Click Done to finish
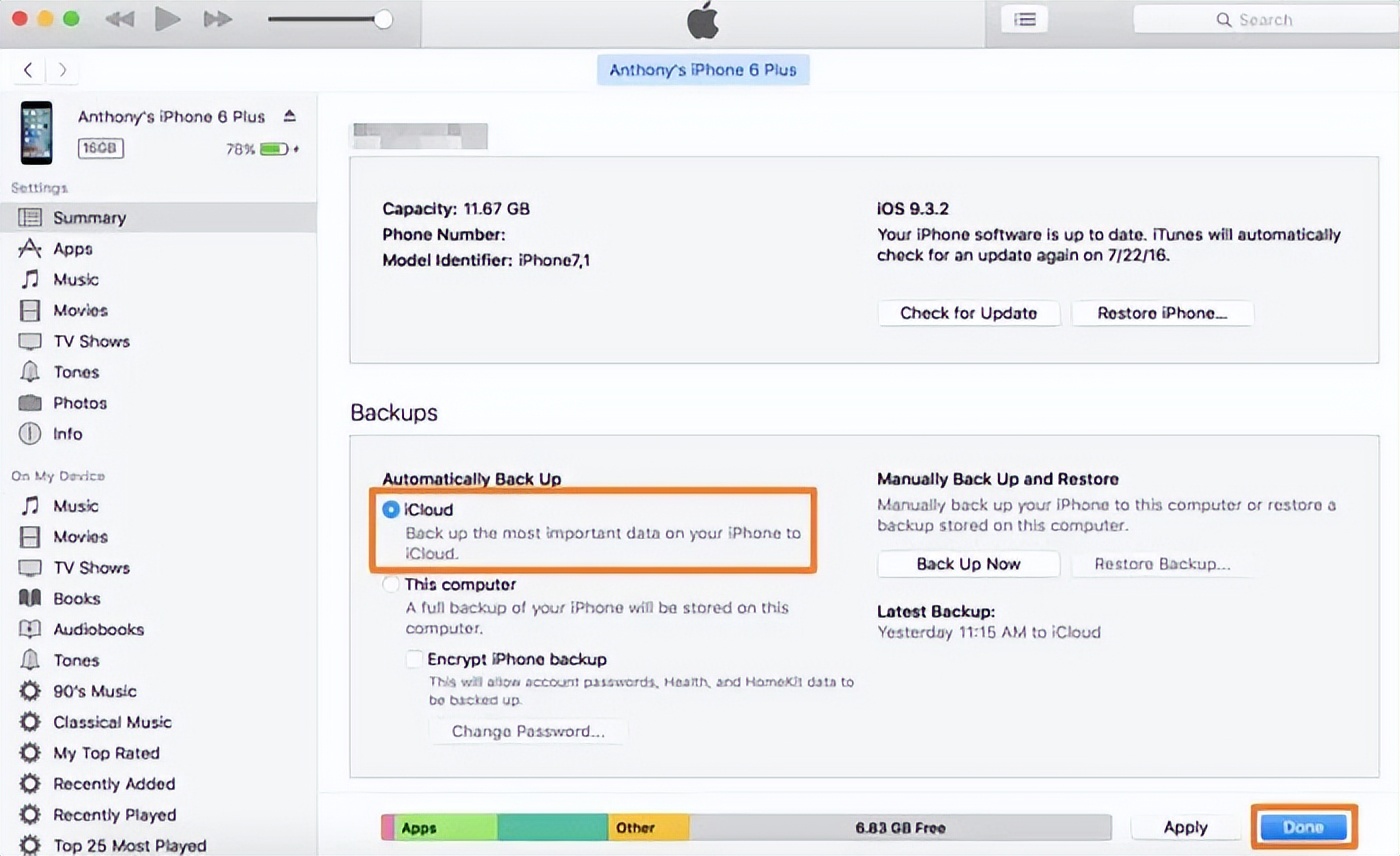The width and height of the screenshot is (1400, 856). click(1302, 827)
